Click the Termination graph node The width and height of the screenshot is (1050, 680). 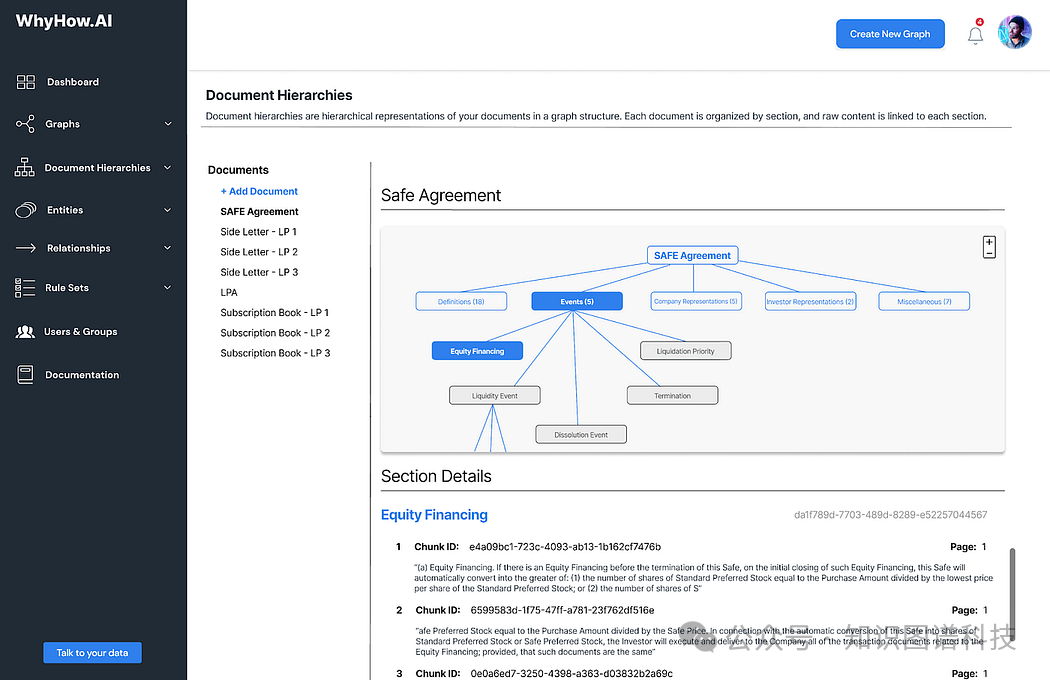click(672, 396)
